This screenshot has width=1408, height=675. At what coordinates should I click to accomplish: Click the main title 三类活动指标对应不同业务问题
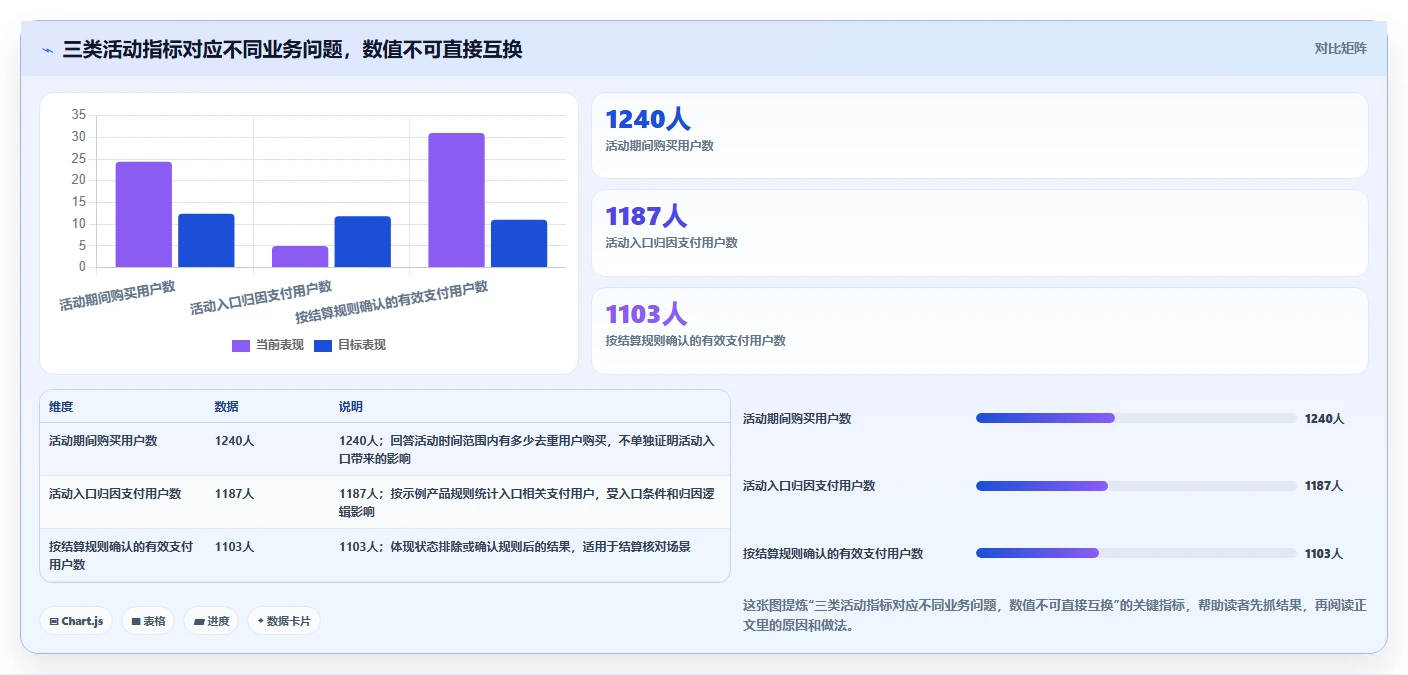(292, 49)
